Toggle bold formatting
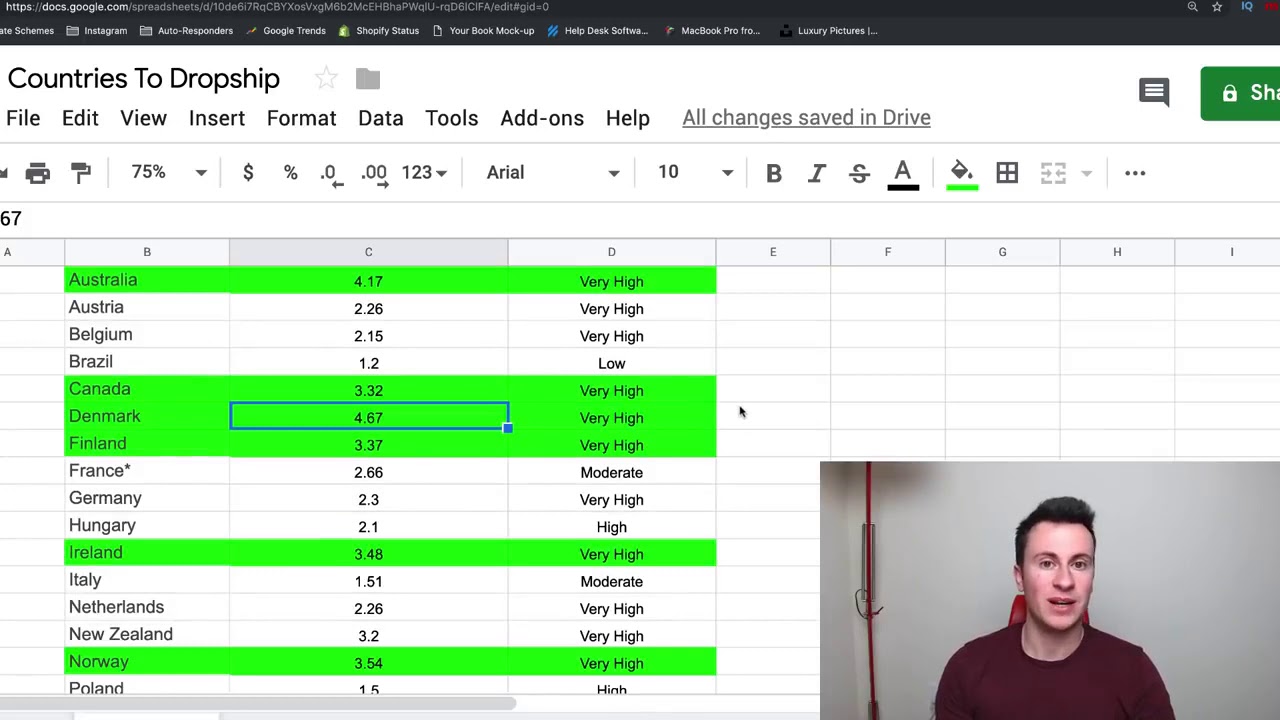Image resolution: width=1280 pixels, height=720 pixels. pyautogui.click(x=773, y=173)
